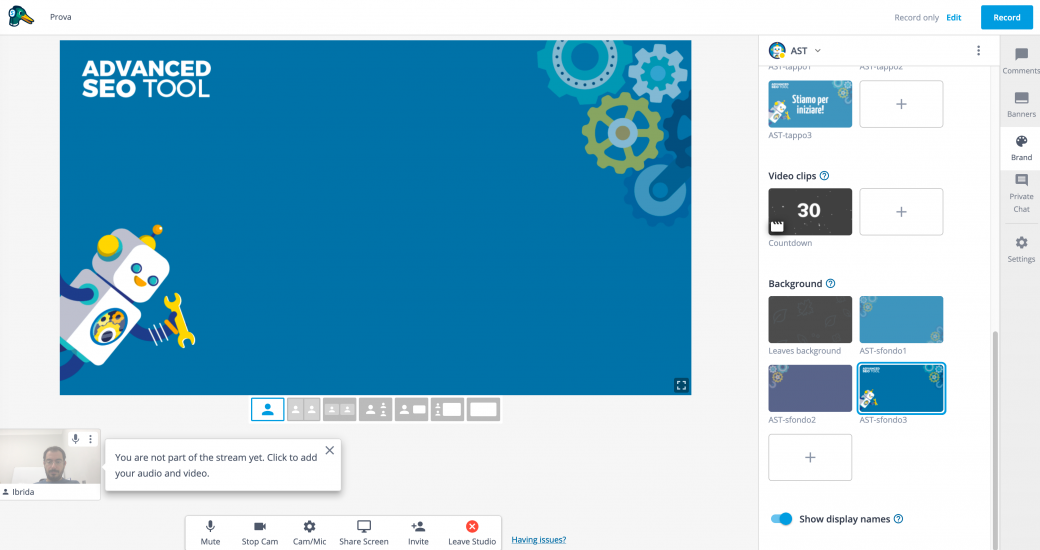The width and height of the screenshot is (1040, 550).
Task: Select the AST-sfondo3 background thumbnail
Action: pos(901,388)
